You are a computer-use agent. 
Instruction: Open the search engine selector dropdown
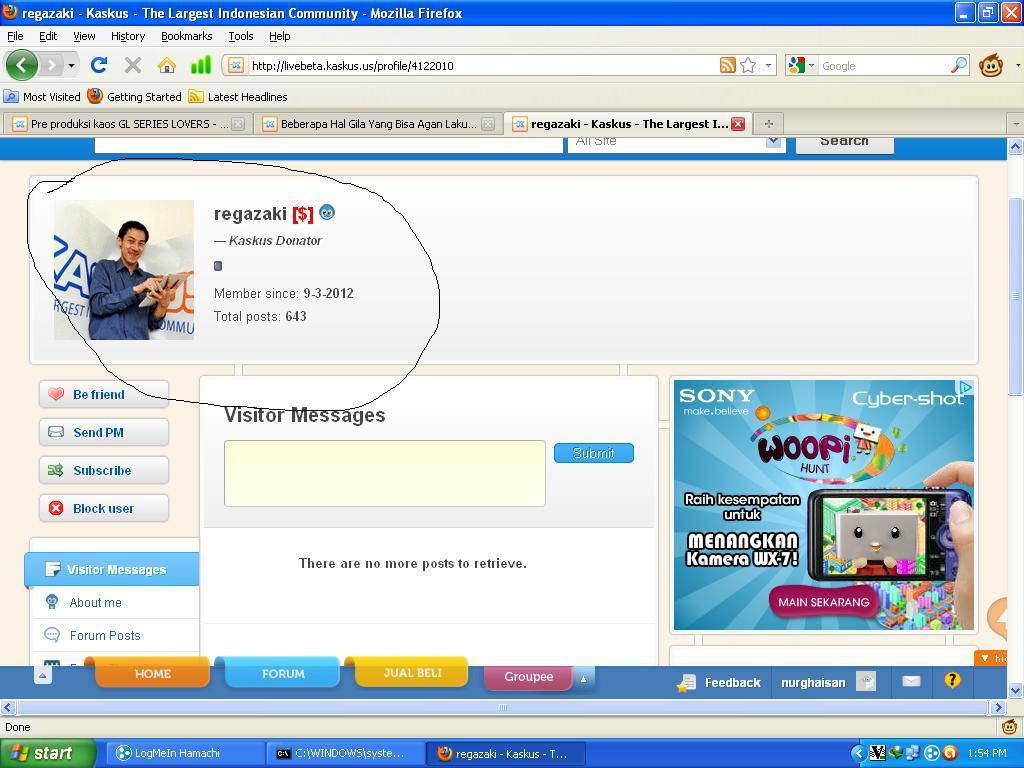click(x=801, y=65)
